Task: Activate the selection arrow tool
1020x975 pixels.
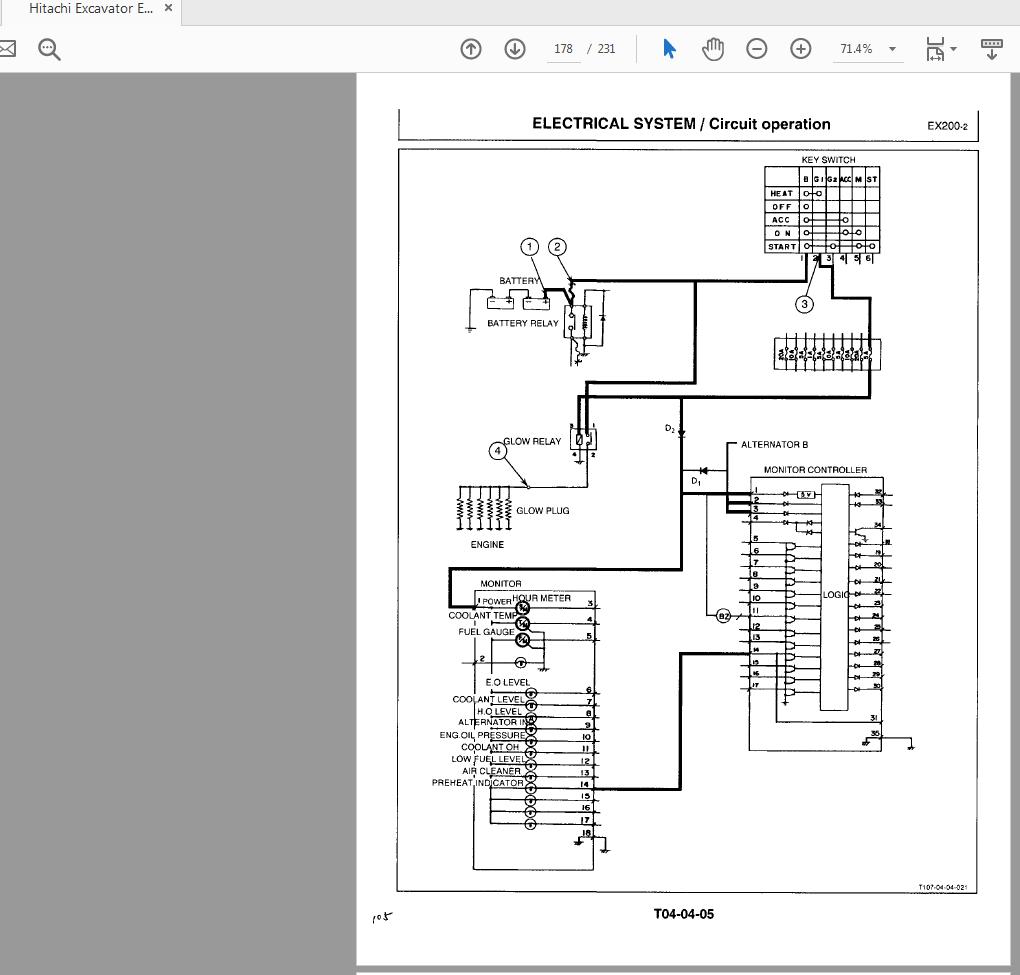Action: [668, 47]
